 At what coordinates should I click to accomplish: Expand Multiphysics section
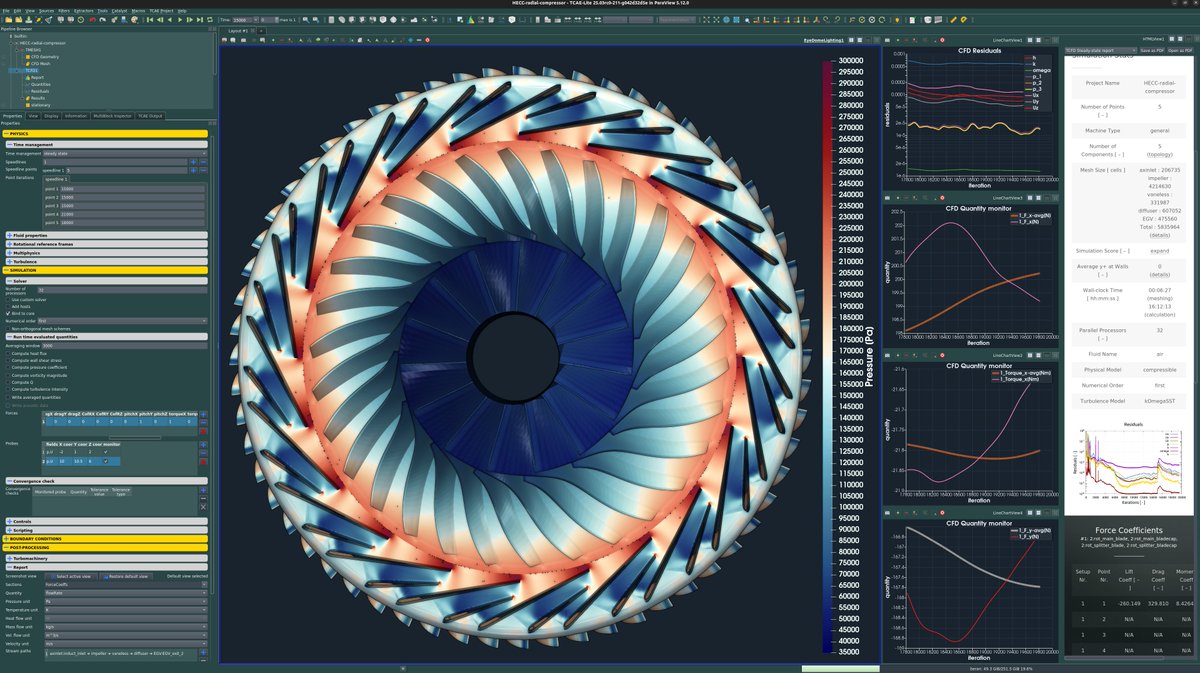107,253
